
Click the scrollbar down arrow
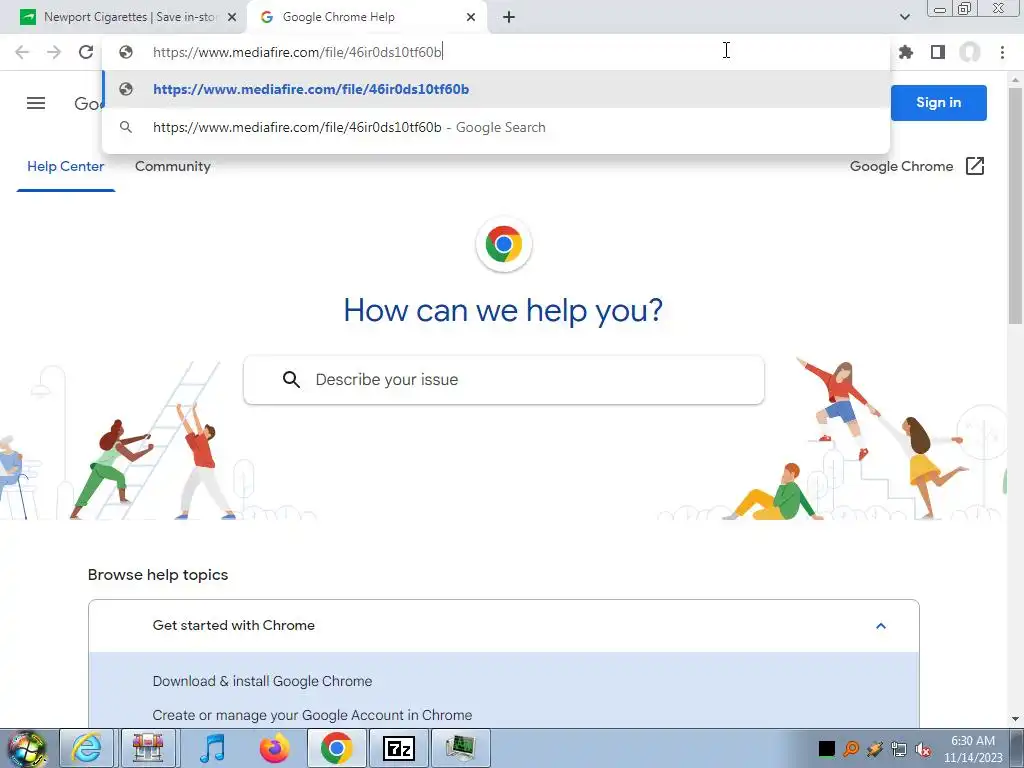tap(1015, 719)
